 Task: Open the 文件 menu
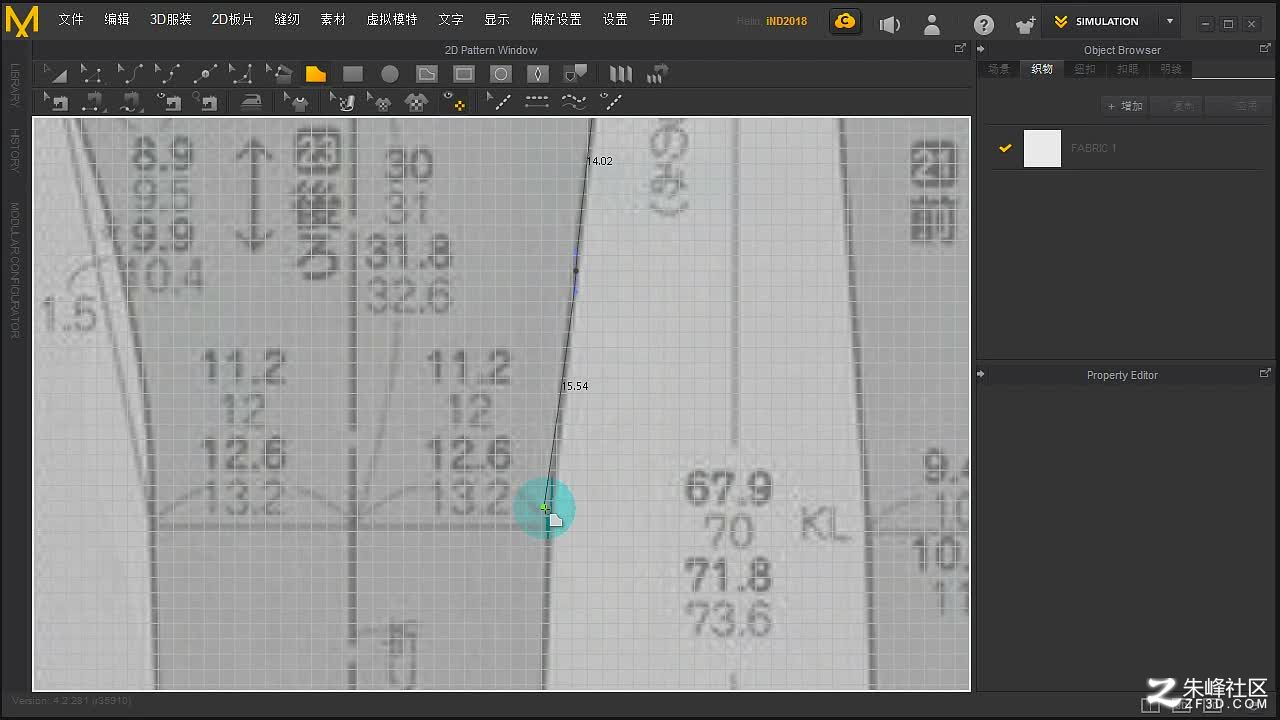point(71,19)
